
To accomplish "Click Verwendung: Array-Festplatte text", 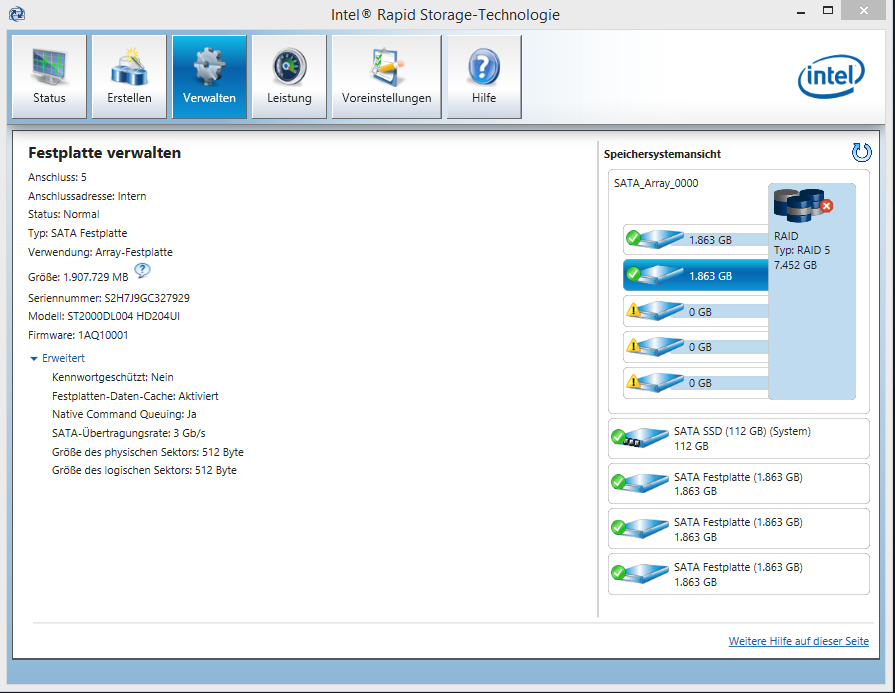I will [100, 252].
